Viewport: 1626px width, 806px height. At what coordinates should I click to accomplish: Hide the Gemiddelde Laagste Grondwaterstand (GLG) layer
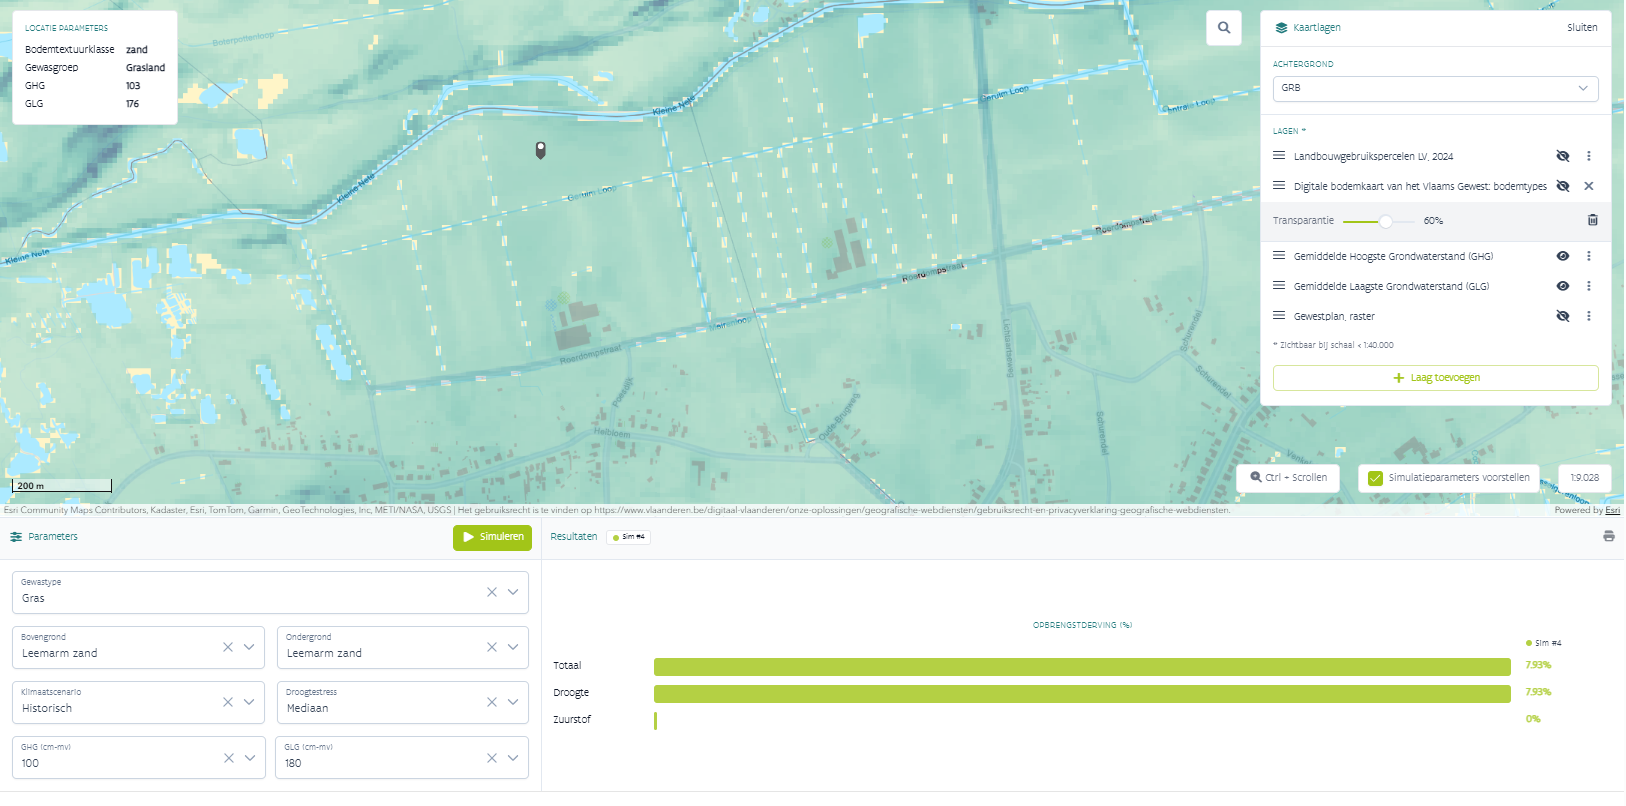[x=1563, y=286]
